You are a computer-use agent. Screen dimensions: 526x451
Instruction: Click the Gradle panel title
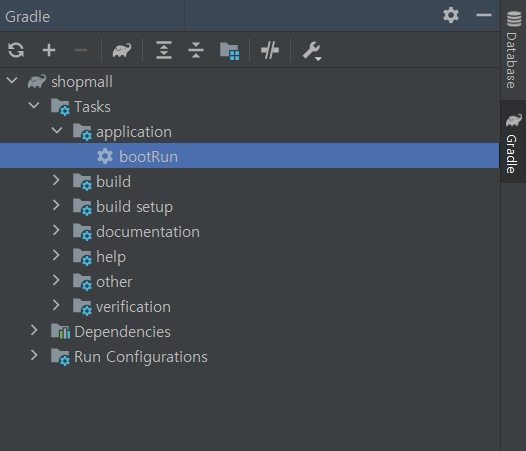(28, 17)
